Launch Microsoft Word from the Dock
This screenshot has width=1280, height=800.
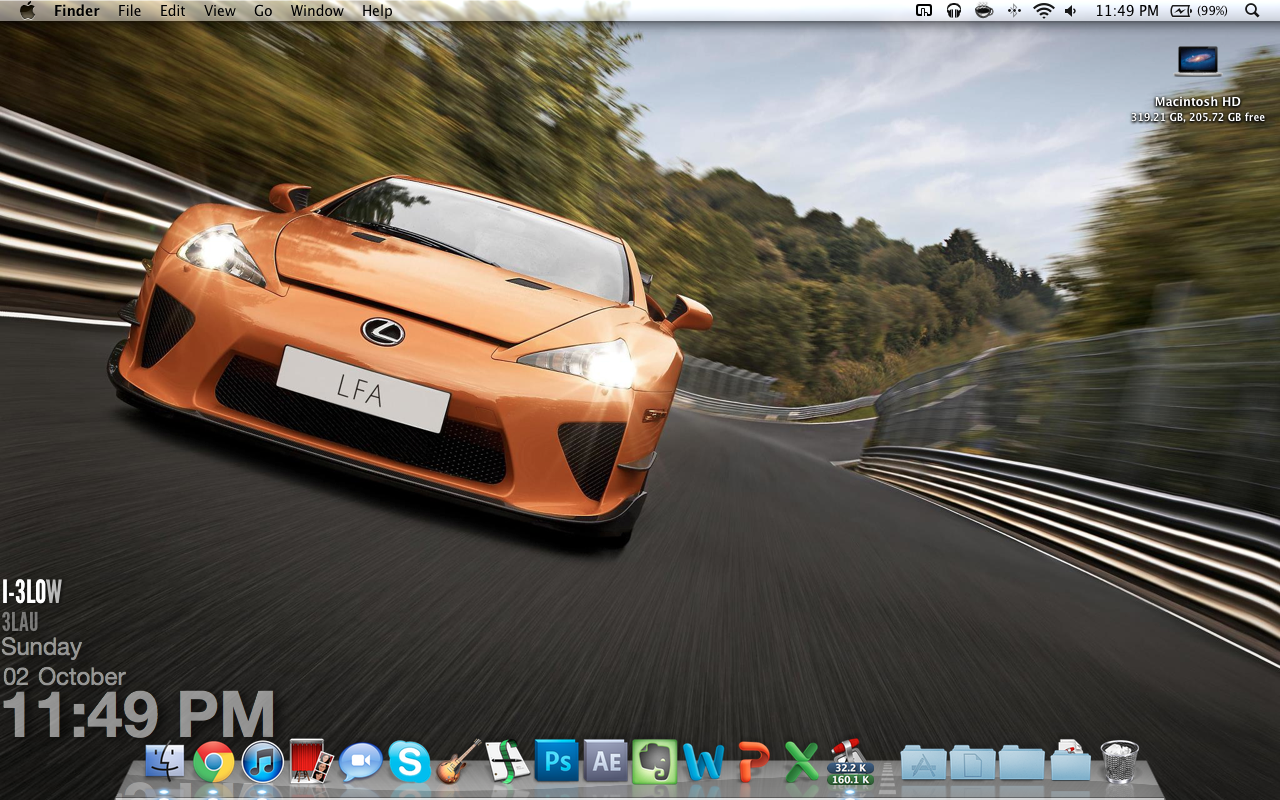pos(704,763)
